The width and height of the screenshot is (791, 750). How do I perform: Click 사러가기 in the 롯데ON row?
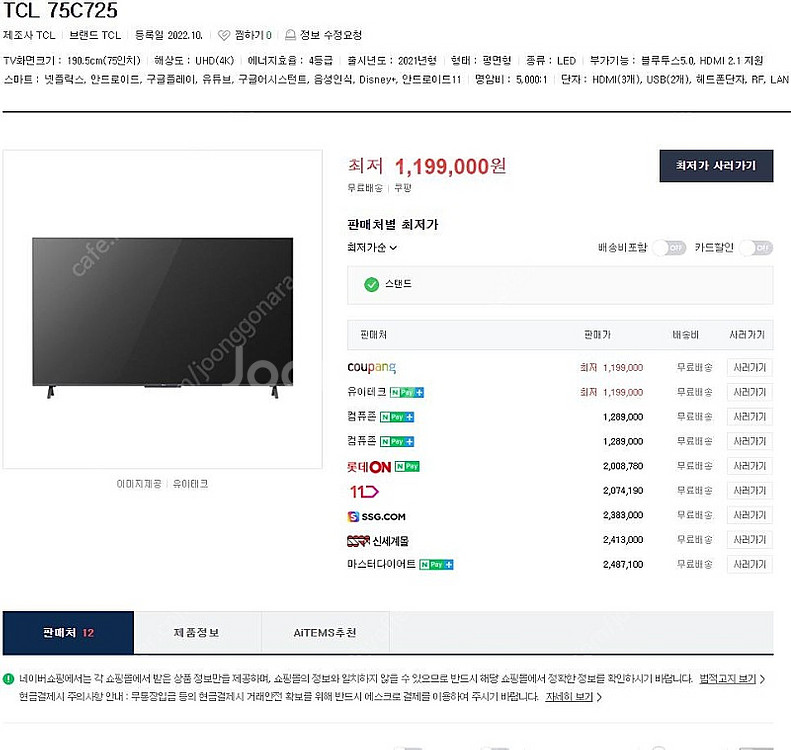[x=749, y=467]
